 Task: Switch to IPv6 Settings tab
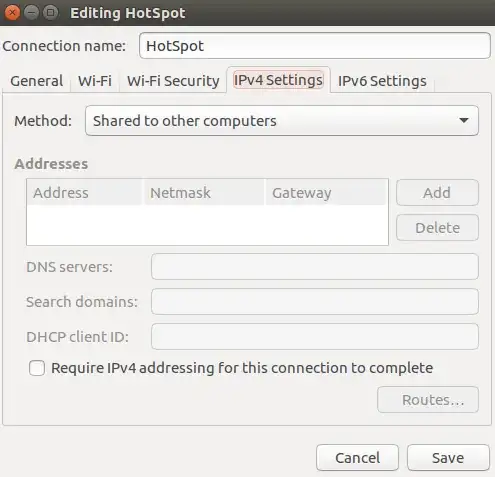[x=382, y=81]
